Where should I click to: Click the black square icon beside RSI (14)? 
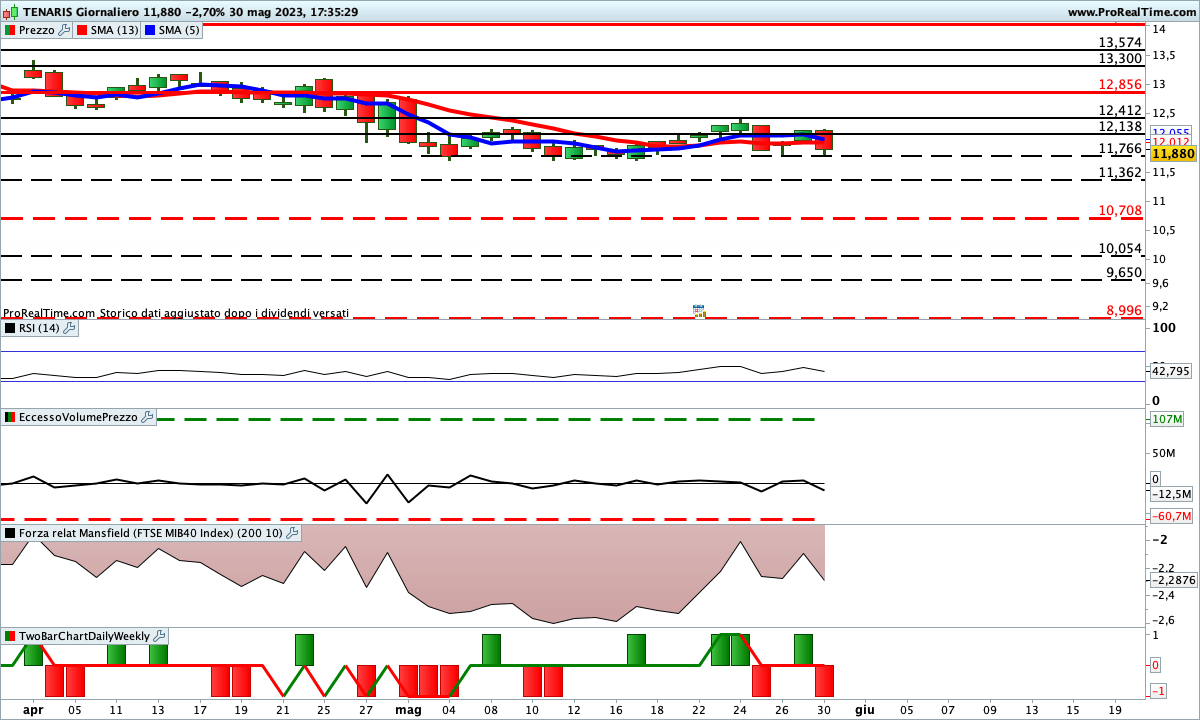coord(10,327)
